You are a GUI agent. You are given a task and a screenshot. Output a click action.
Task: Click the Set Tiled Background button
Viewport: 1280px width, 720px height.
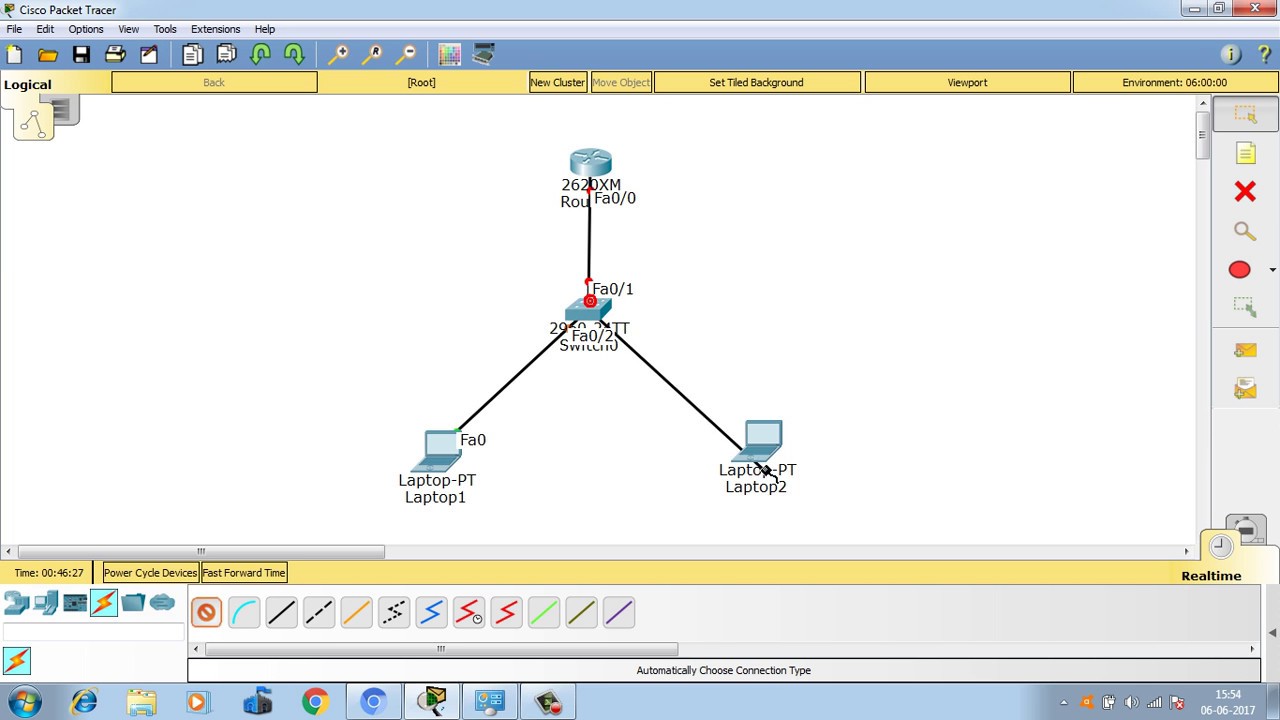[756, 83]
